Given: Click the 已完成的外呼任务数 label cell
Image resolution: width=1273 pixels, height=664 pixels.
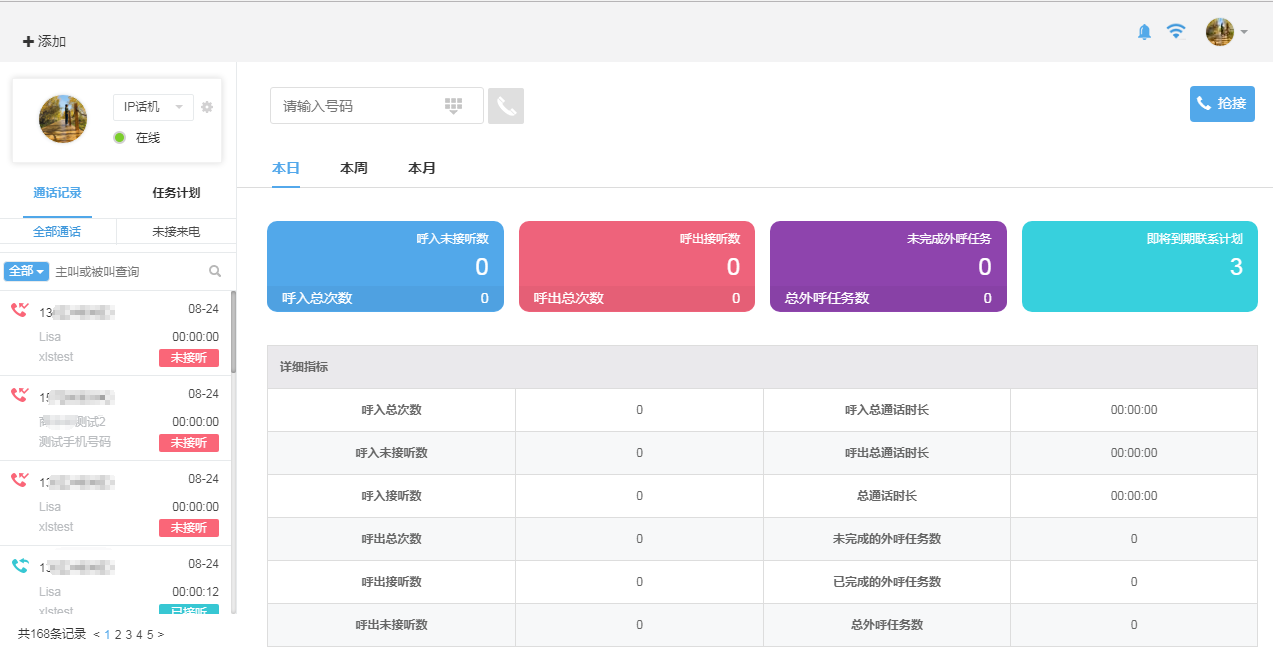Looking at the screenshot, I should [x=887, y=582].
